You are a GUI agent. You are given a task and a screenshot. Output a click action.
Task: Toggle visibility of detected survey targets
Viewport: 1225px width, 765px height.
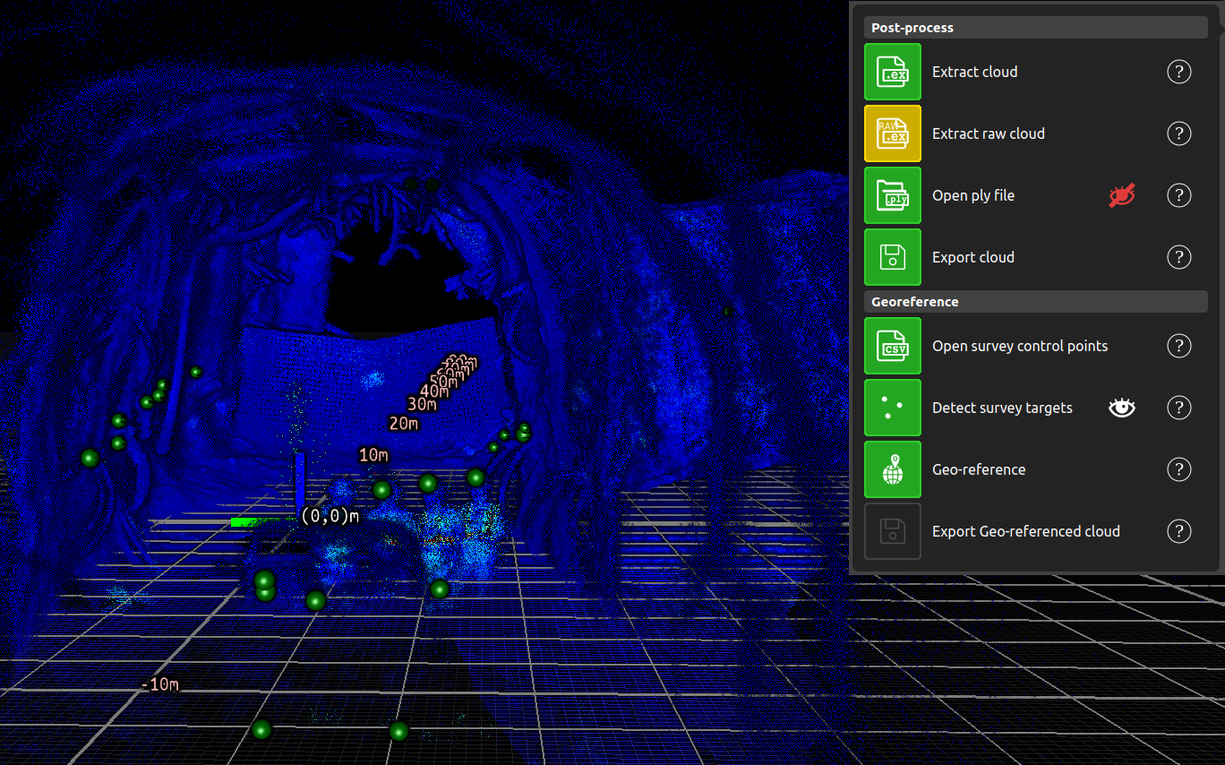(1121, 407)
